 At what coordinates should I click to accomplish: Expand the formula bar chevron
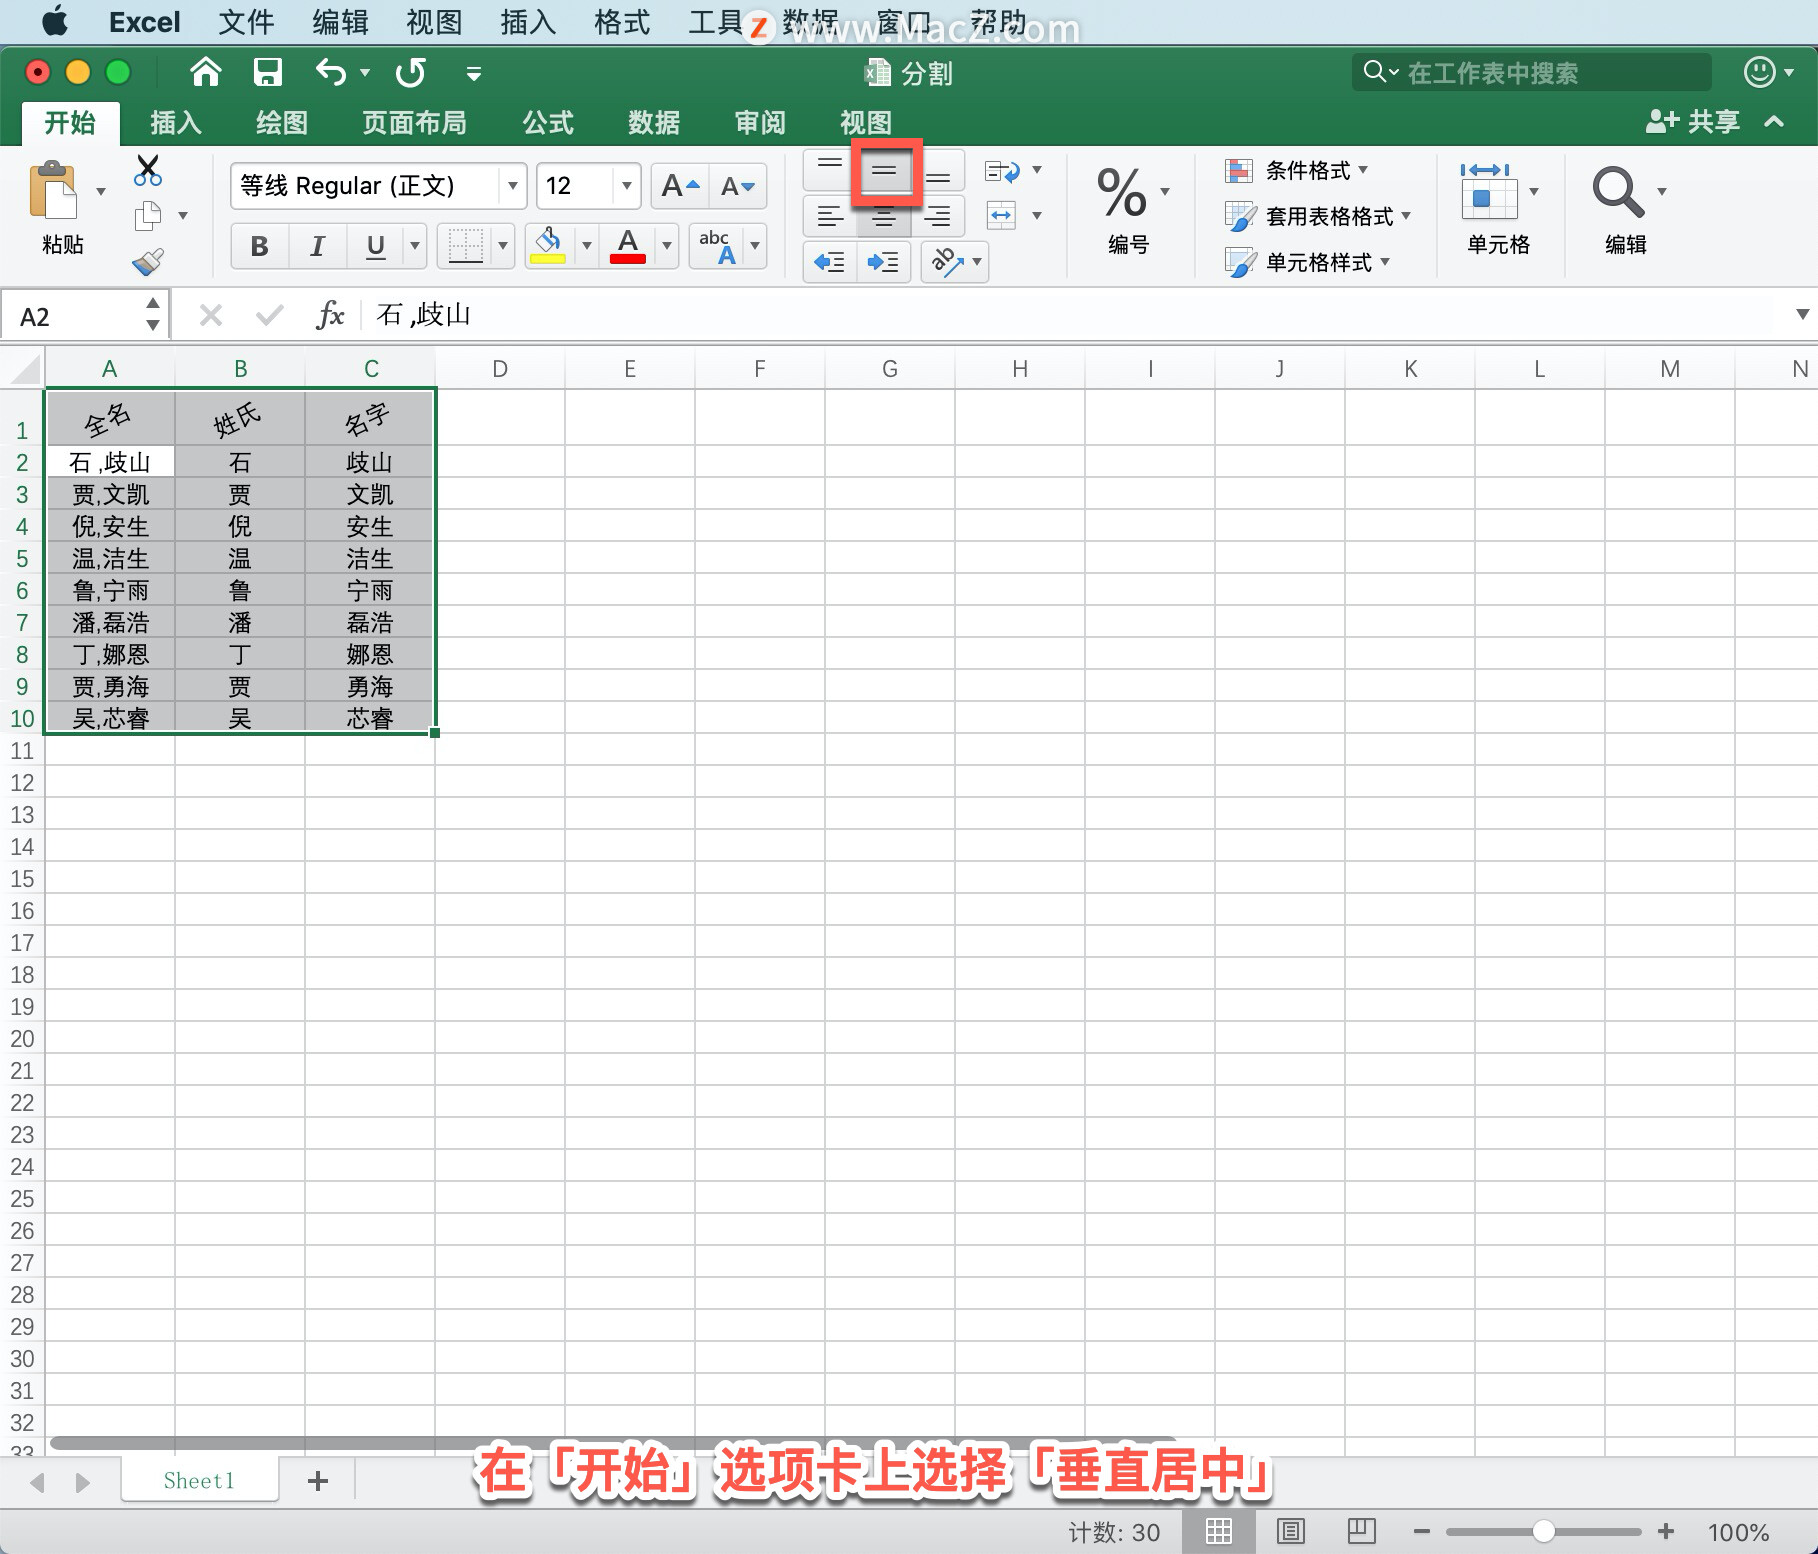[1802, 314]
